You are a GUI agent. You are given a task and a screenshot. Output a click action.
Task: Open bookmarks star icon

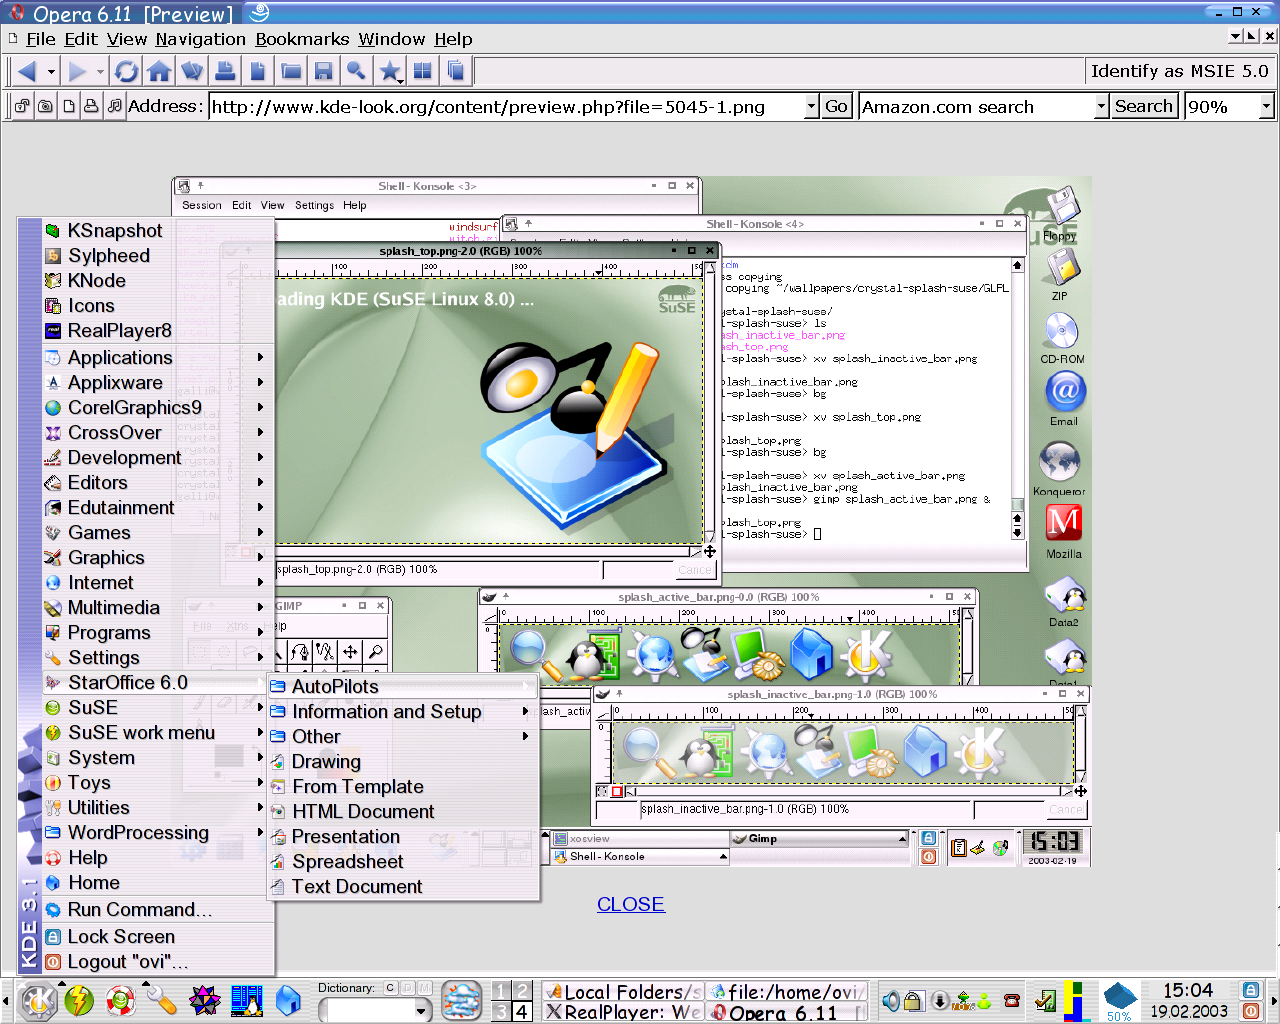tap(389, 71)
